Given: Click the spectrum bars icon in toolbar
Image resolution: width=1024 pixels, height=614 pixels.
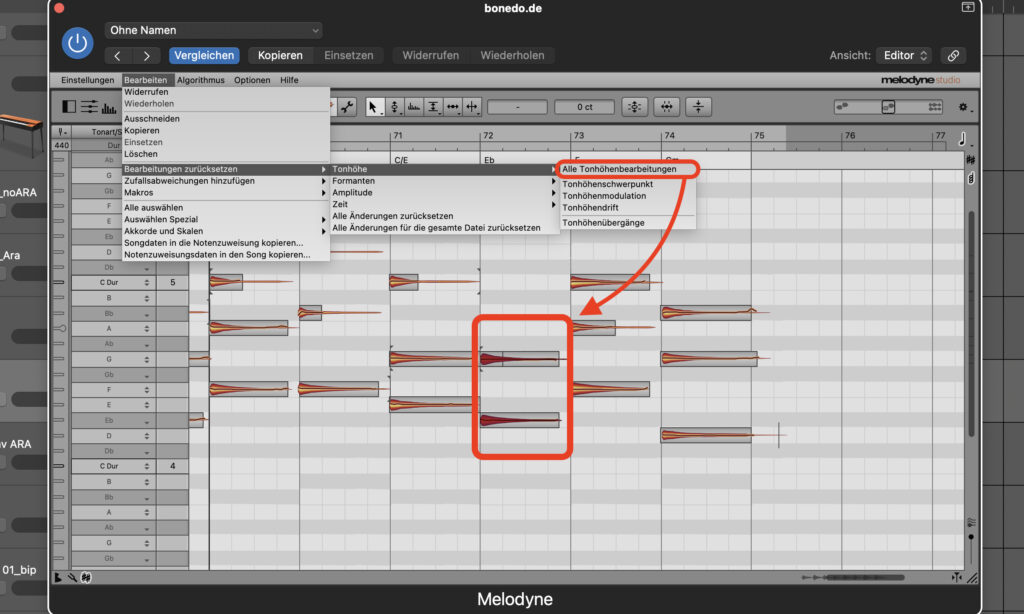Looking at the screenshot, I should pyautogui.click(x=109, y=107).
